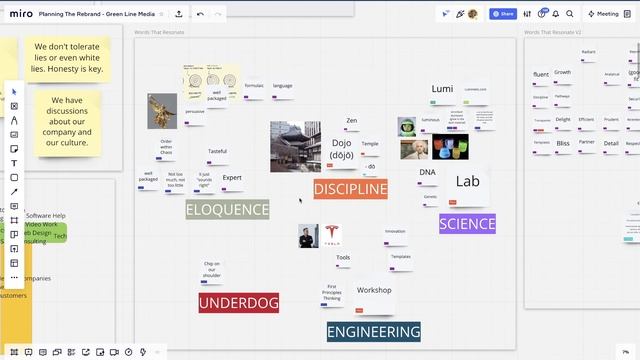Open notifications bell
This screenshot has width=640, height=360.
click(x=556, y=14)
